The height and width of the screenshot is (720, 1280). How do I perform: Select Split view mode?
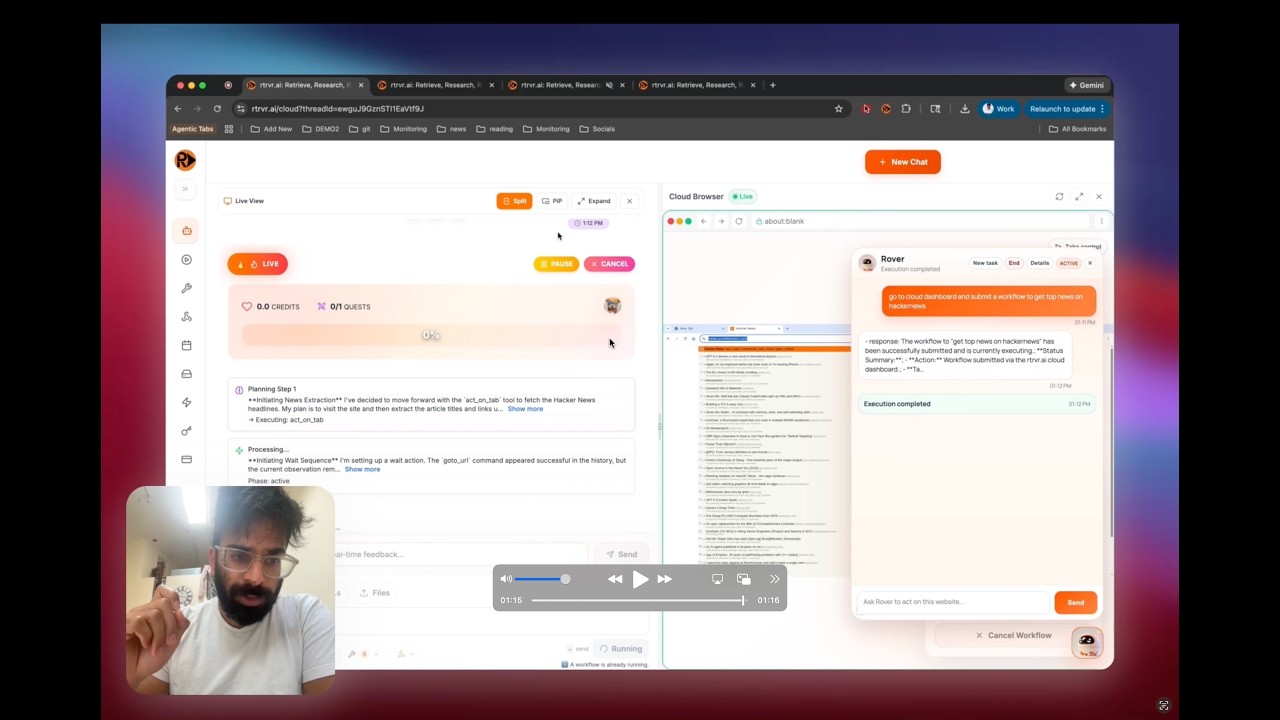(514, 201)
